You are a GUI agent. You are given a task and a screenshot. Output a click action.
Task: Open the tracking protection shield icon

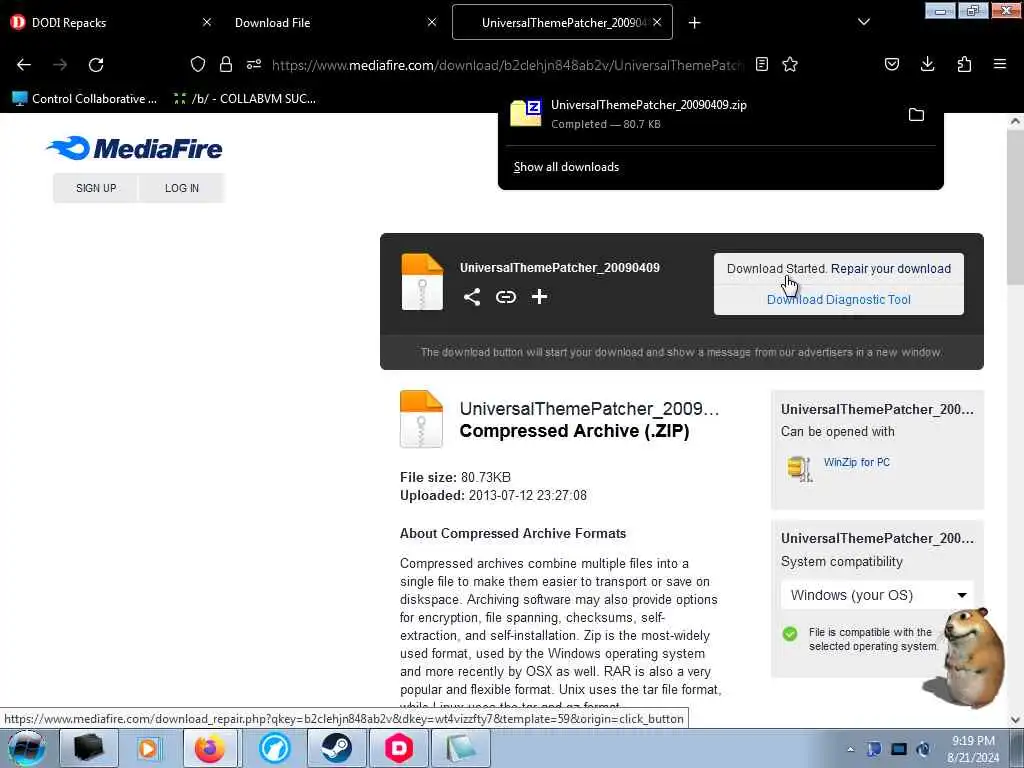click(x=198, y=64)
